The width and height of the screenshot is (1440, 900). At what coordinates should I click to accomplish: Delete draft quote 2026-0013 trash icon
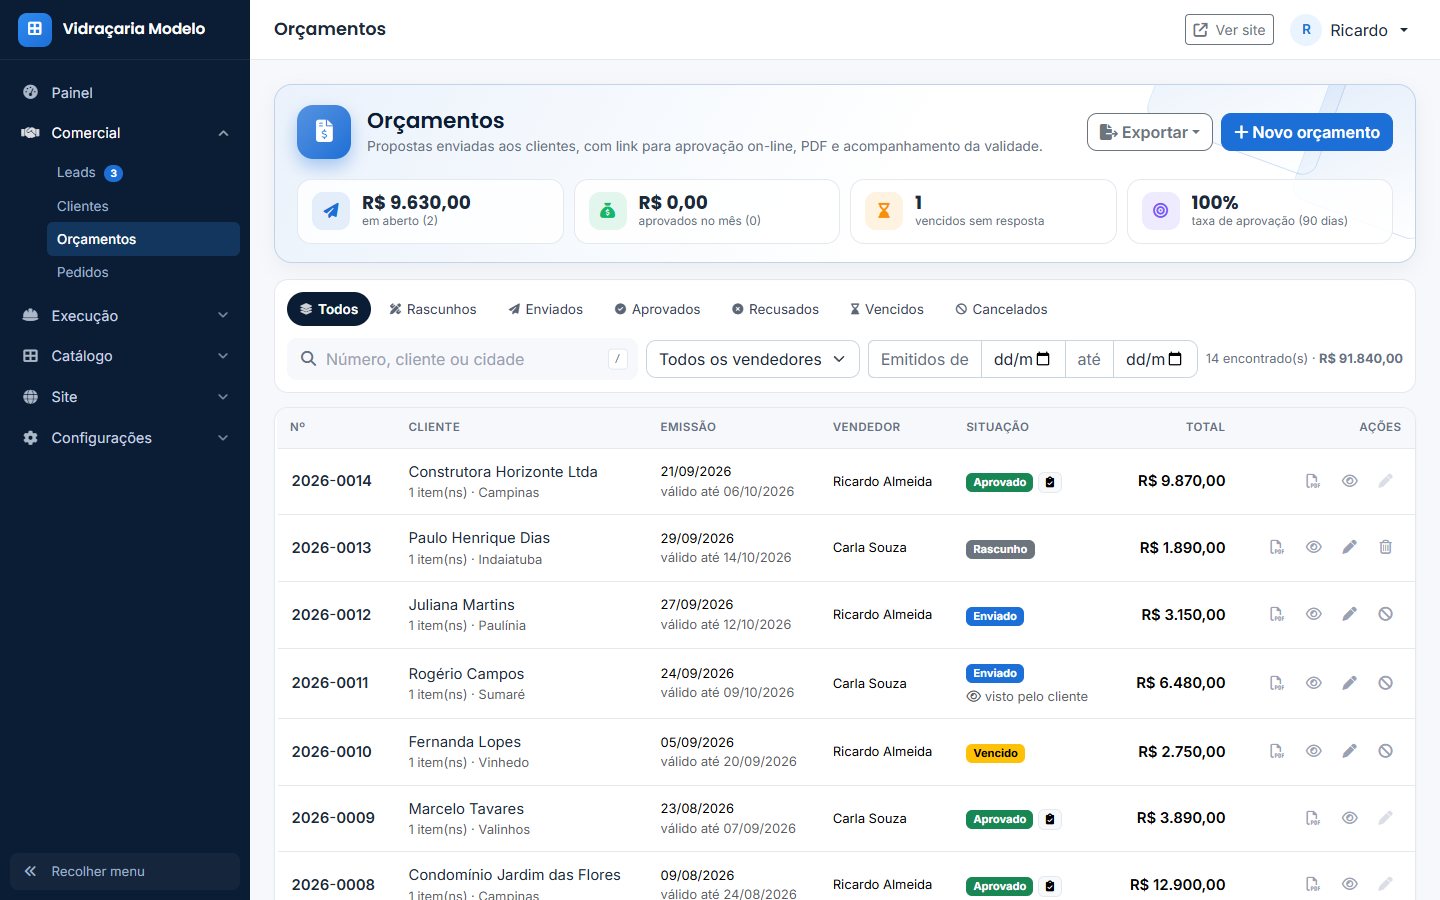tap(1386, 547)
